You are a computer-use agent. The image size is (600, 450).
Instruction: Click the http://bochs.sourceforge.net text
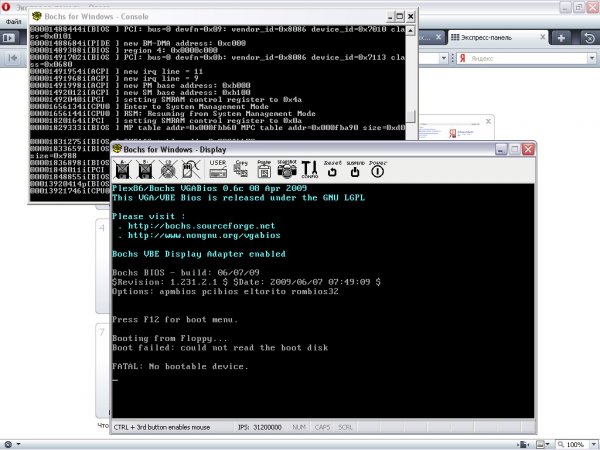[201, 226]
